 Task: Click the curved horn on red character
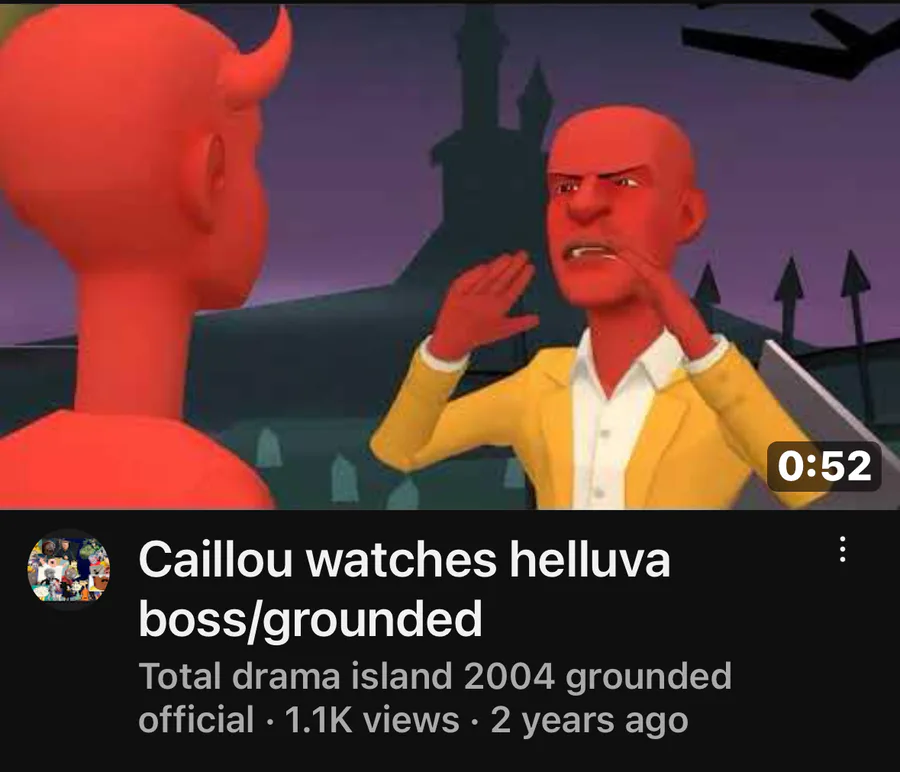(x=261, y=57)
